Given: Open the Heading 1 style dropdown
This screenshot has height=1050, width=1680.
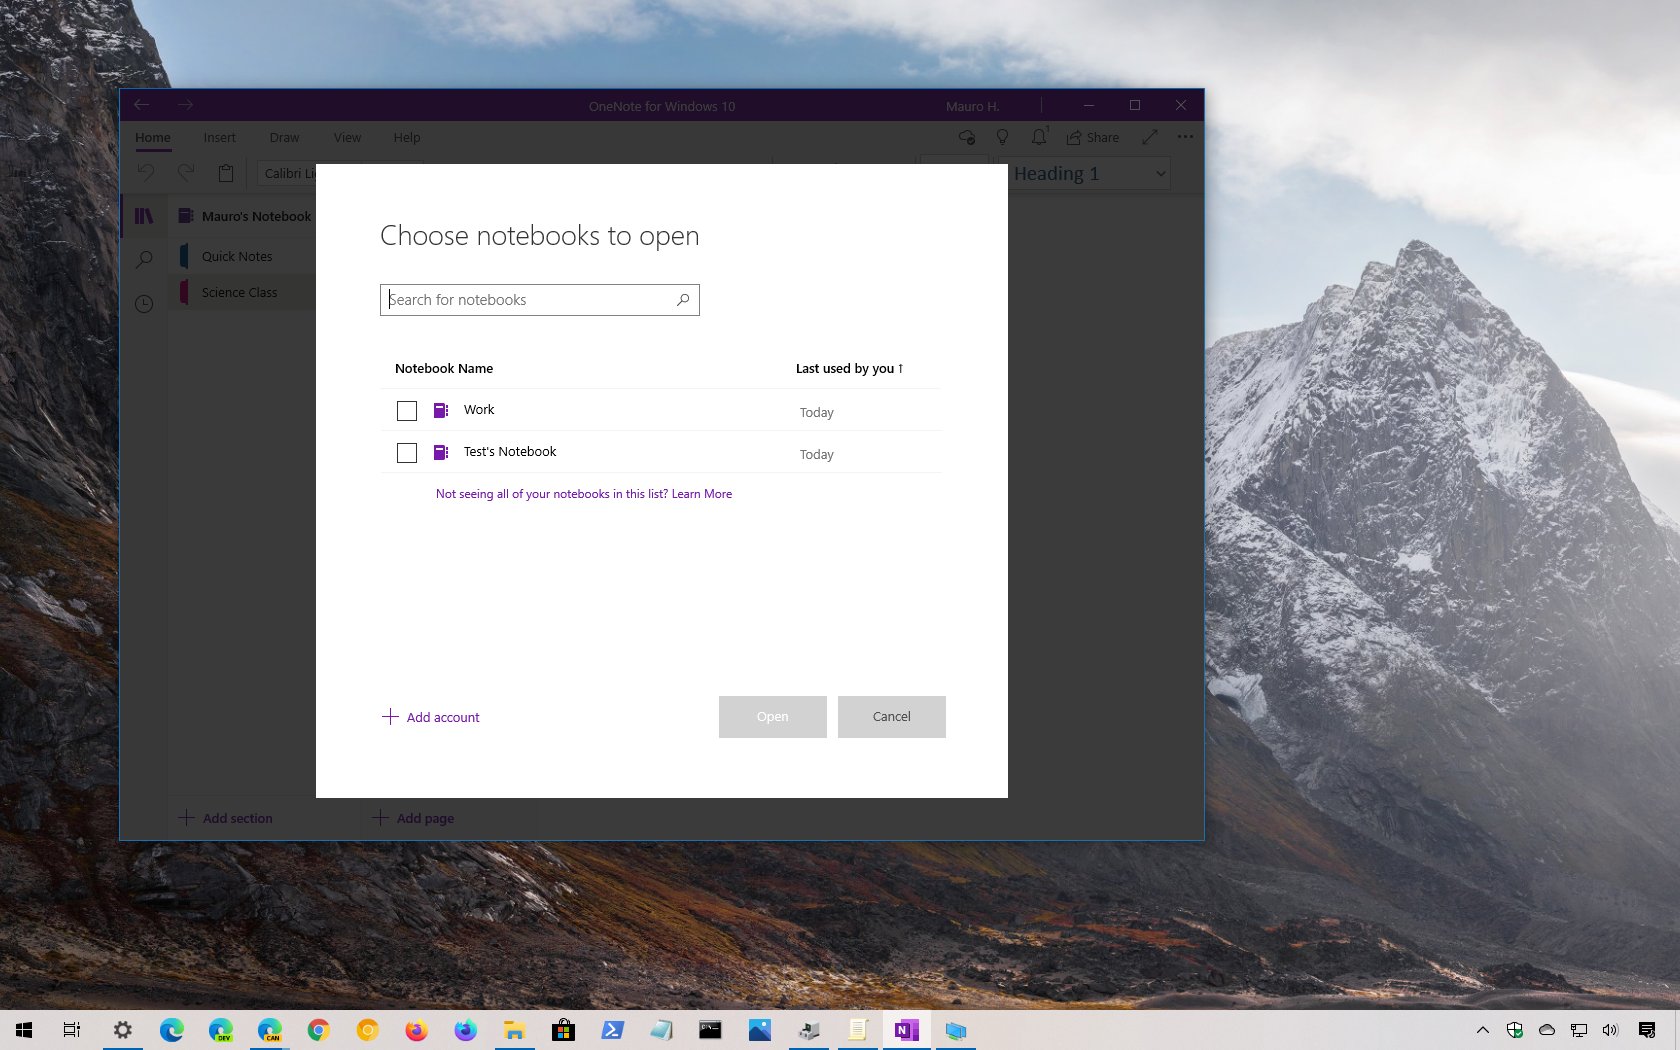Looking at the screenshot, I should (x=1086, y=173).
